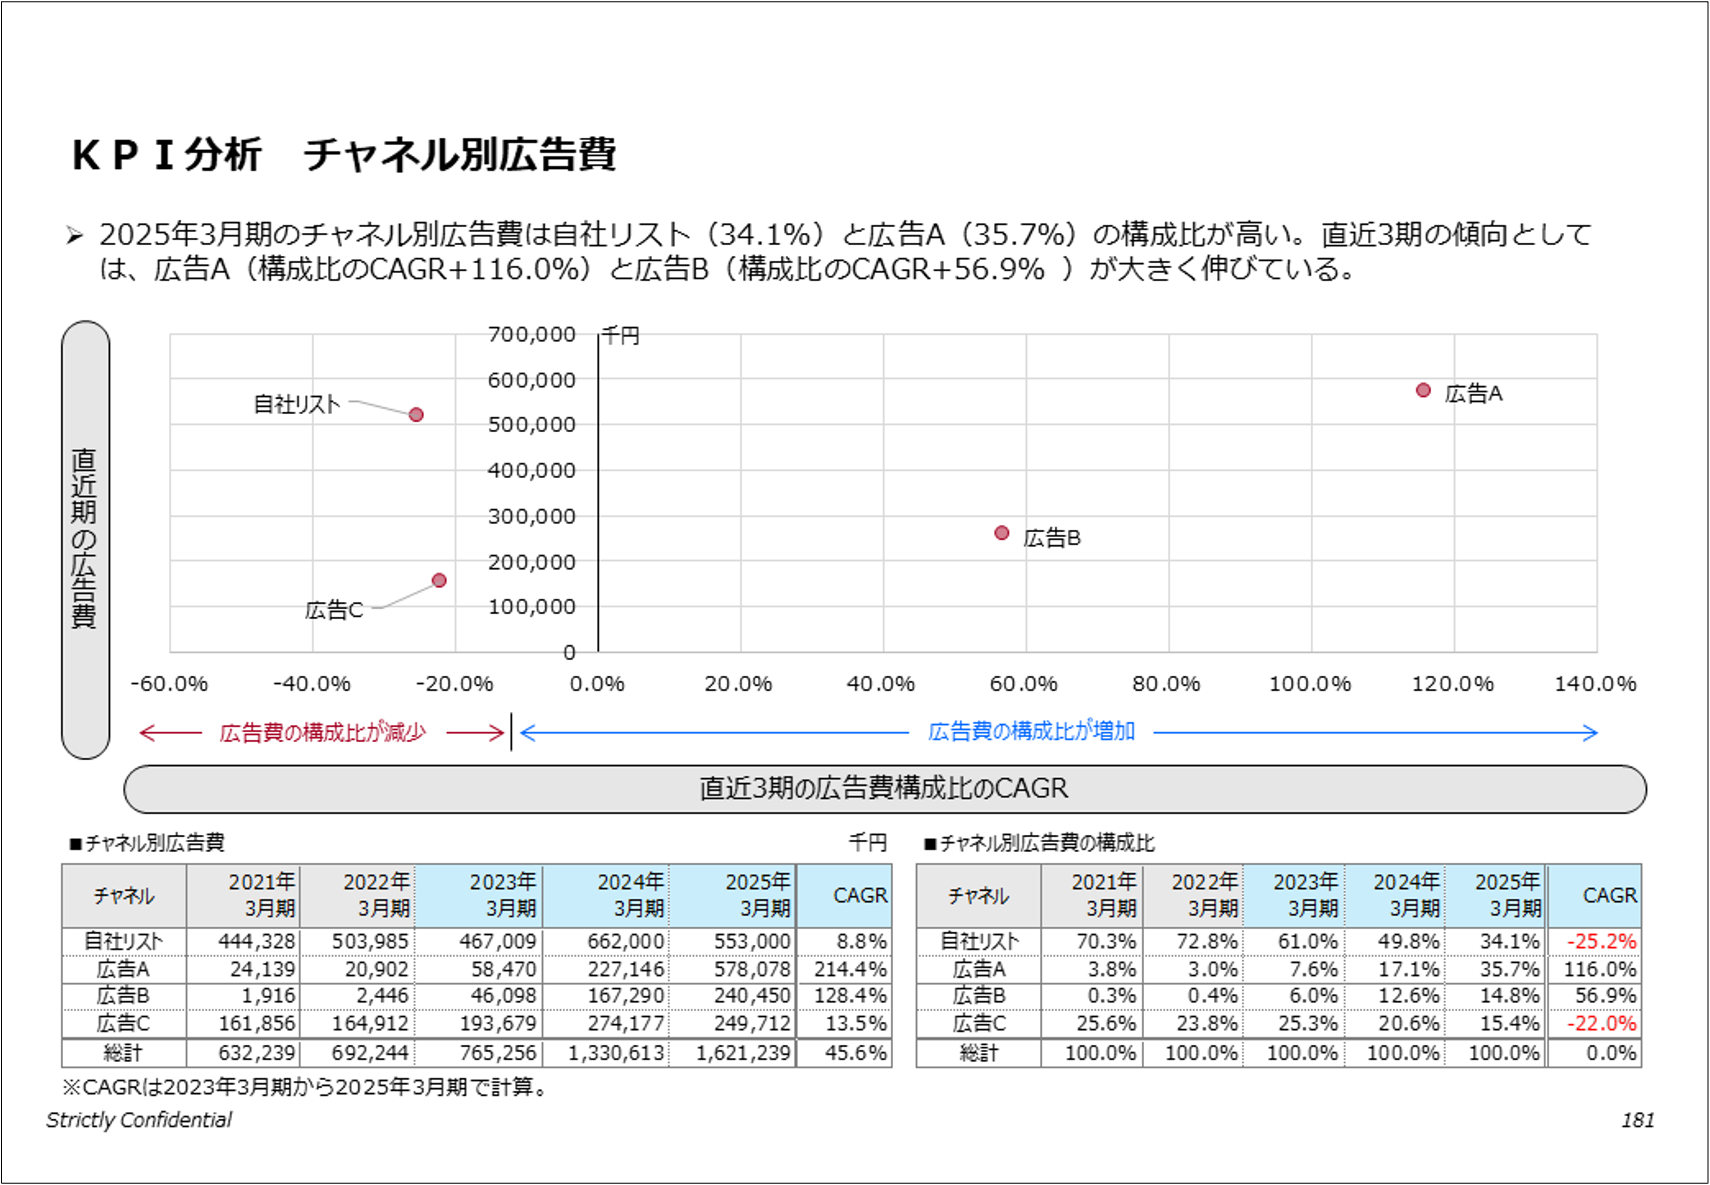Viewport: 1710px width, 1185px height.
Task: Select the 700,000 y-axis value
Action: [532, 334]
